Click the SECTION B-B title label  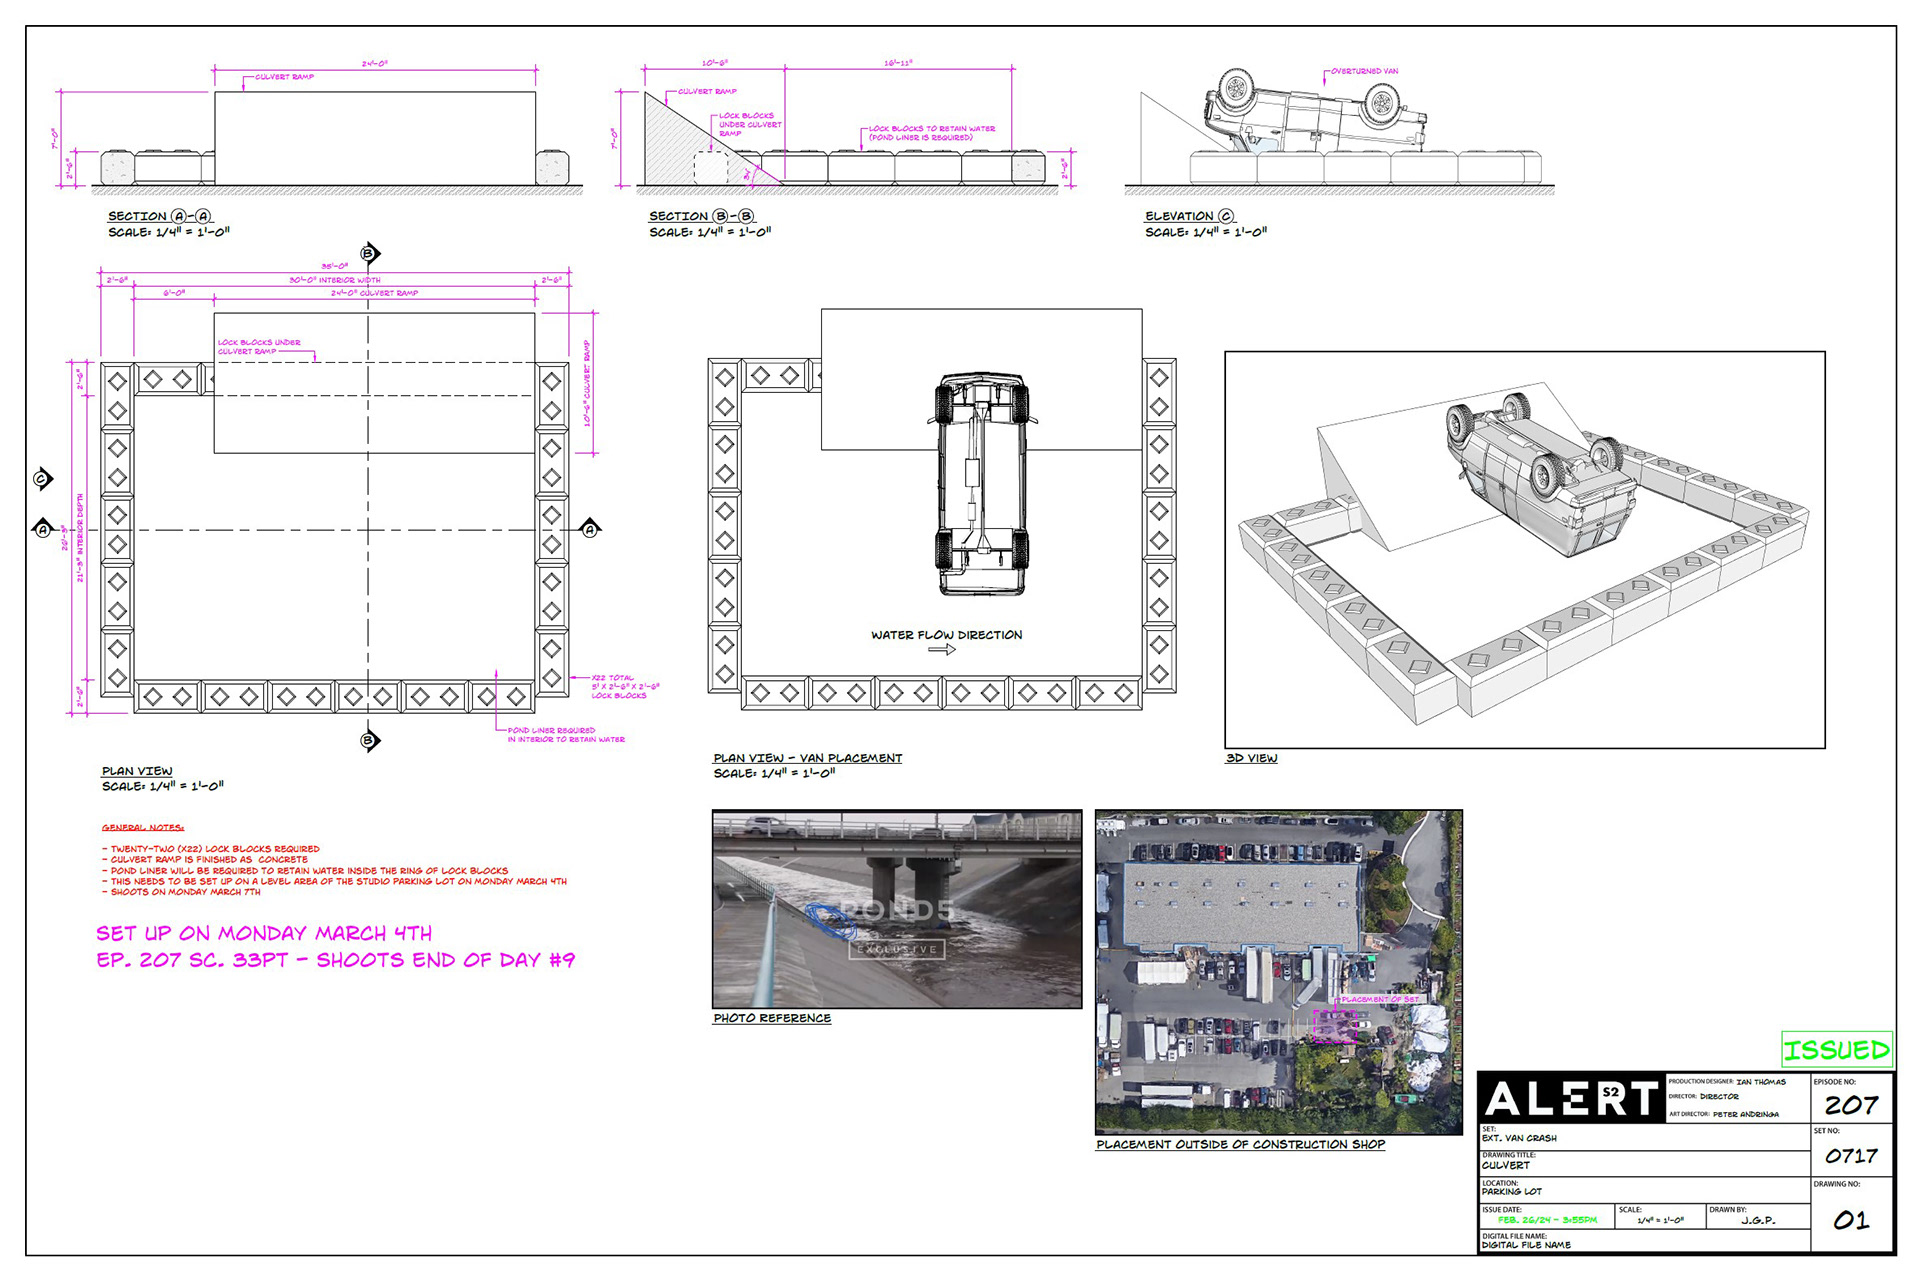click(701, 216)
